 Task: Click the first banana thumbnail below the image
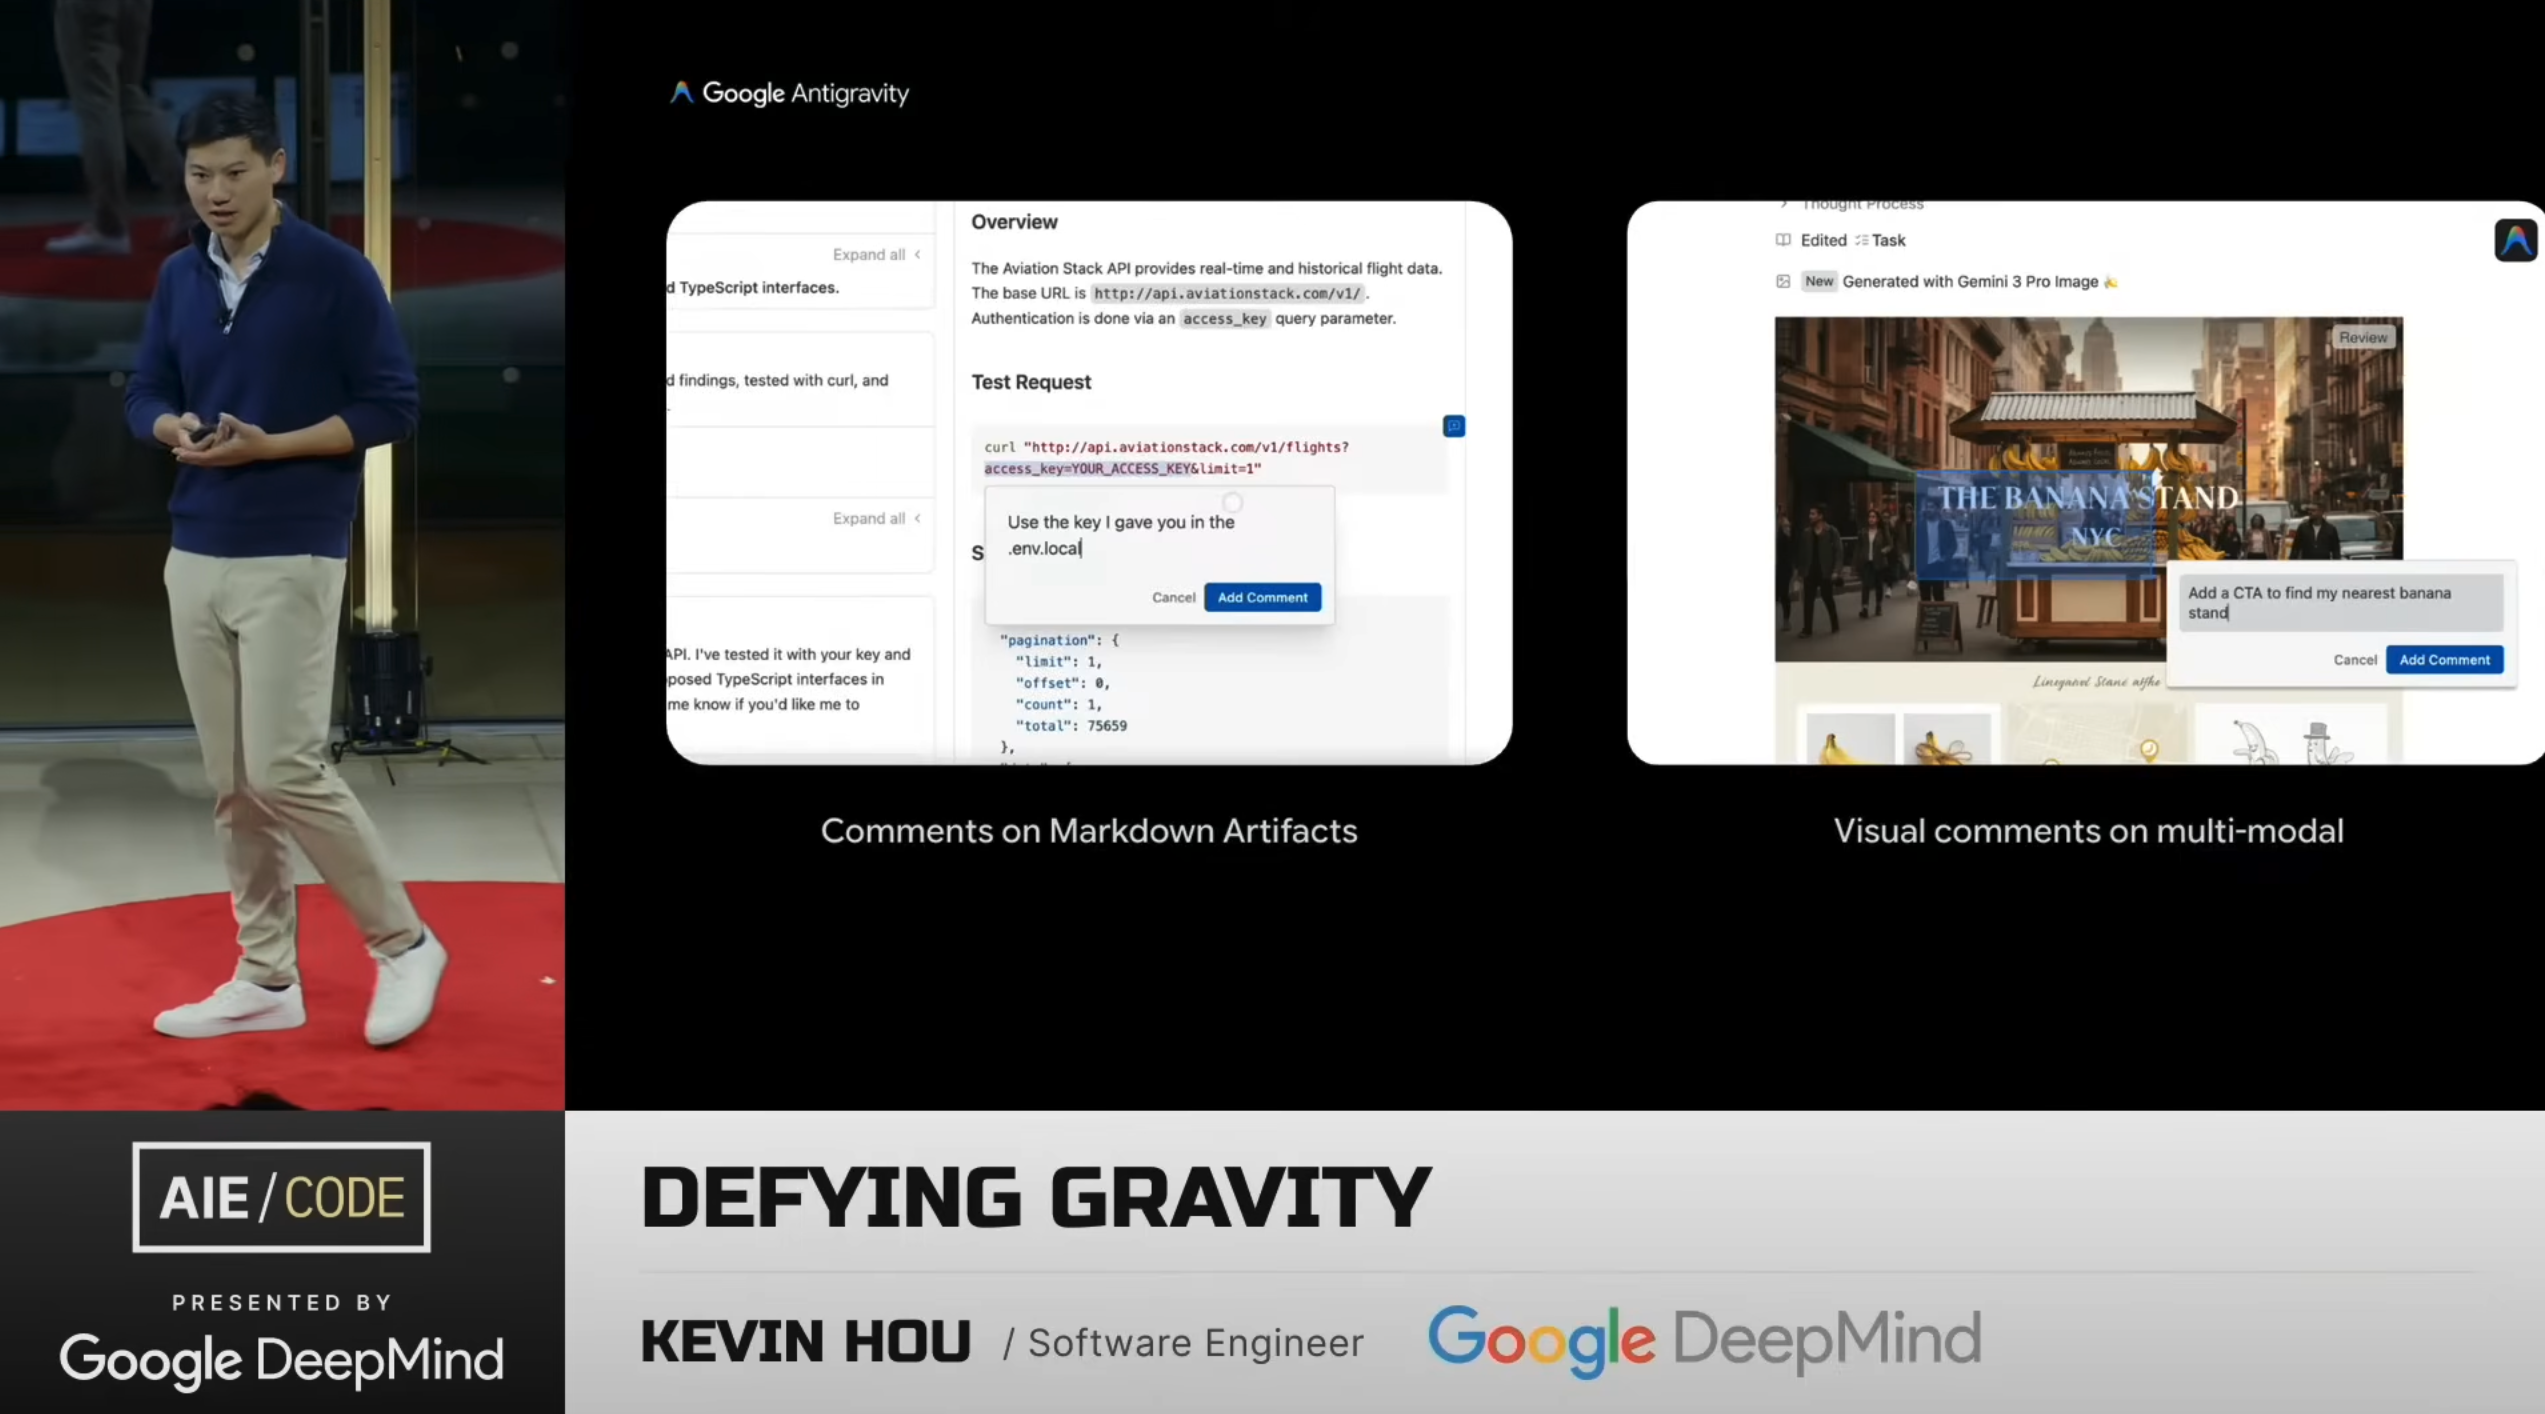point(1849,742)
